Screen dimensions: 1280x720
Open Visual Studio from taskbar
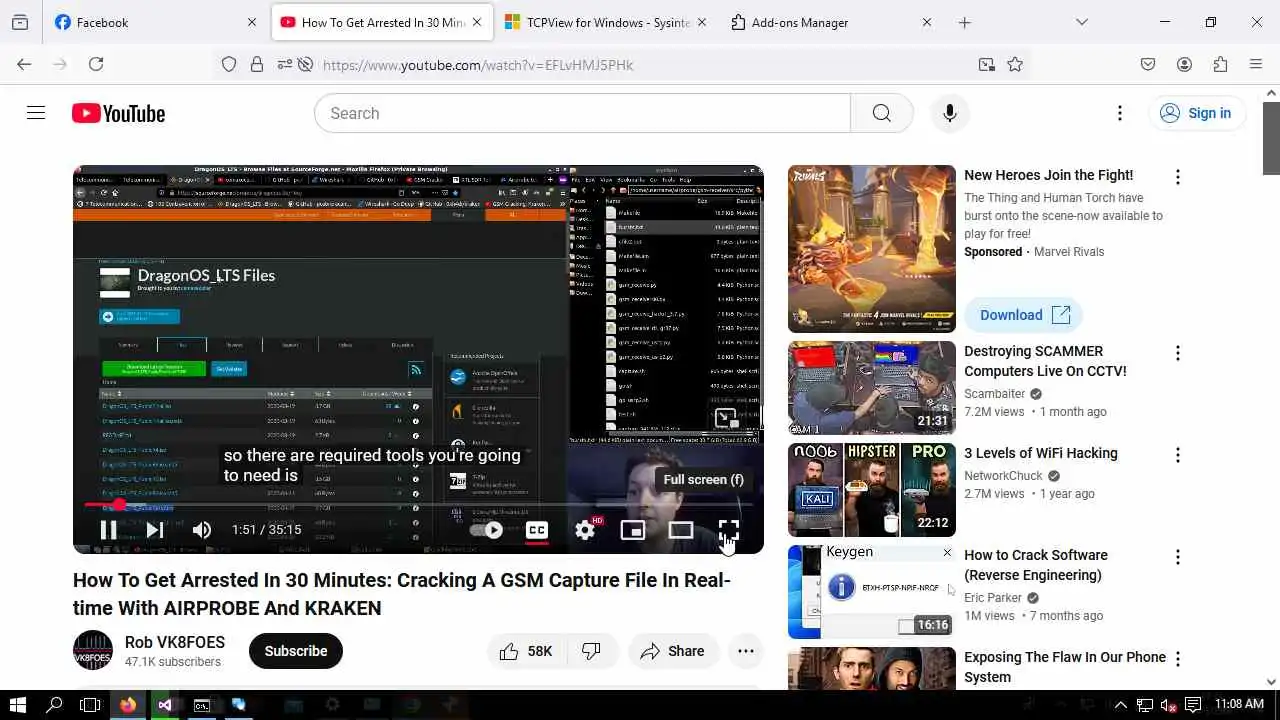pyautogui.click(x=165, y=705)
